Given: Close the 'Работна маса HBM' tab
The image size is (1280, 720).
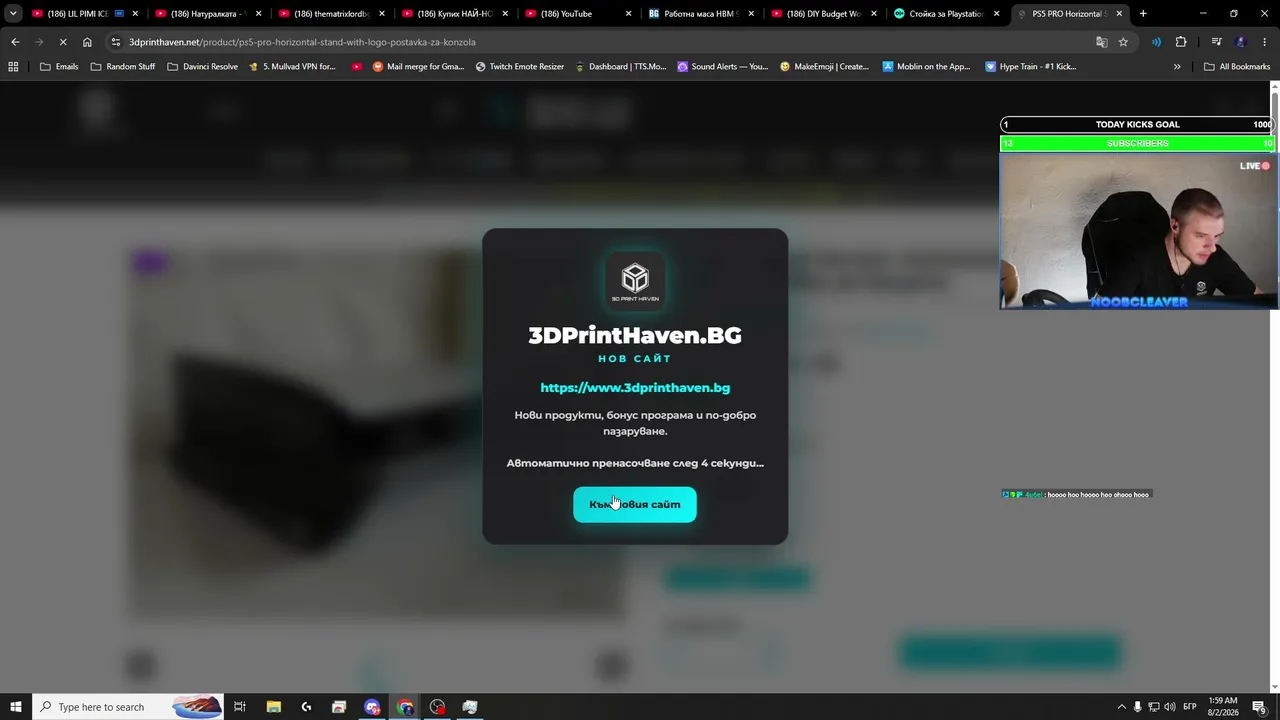Looking at the screenshot, I should click(751, 14).
